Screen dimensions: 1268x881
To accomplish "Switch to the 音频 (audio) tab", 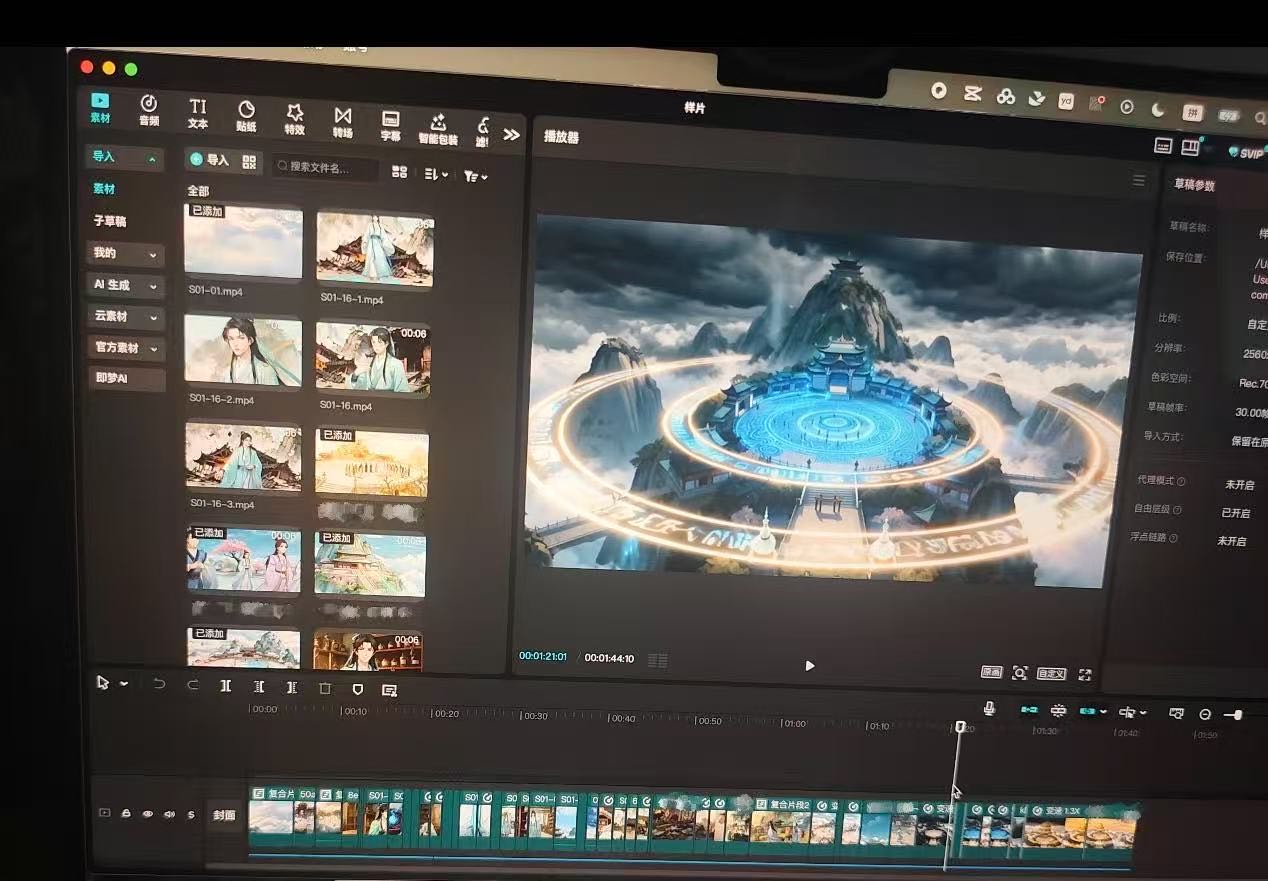I will (148, 109).
